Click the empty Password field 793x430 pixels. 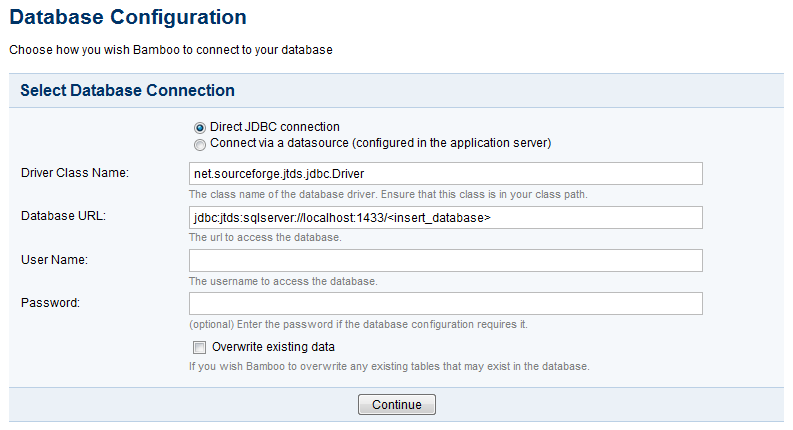446,304
